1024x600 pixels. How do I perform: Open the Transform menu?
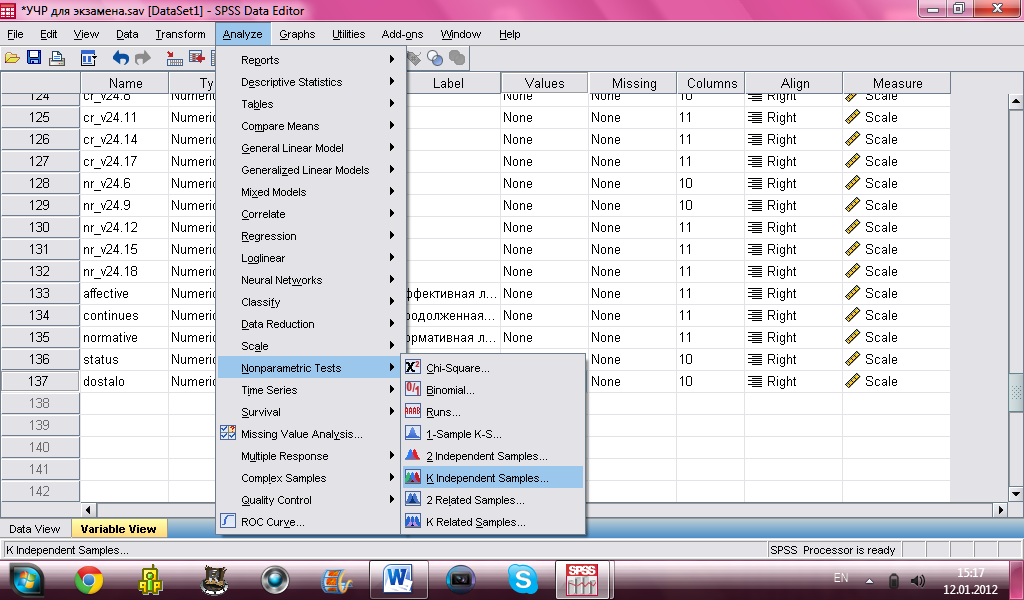click(180, 34)
